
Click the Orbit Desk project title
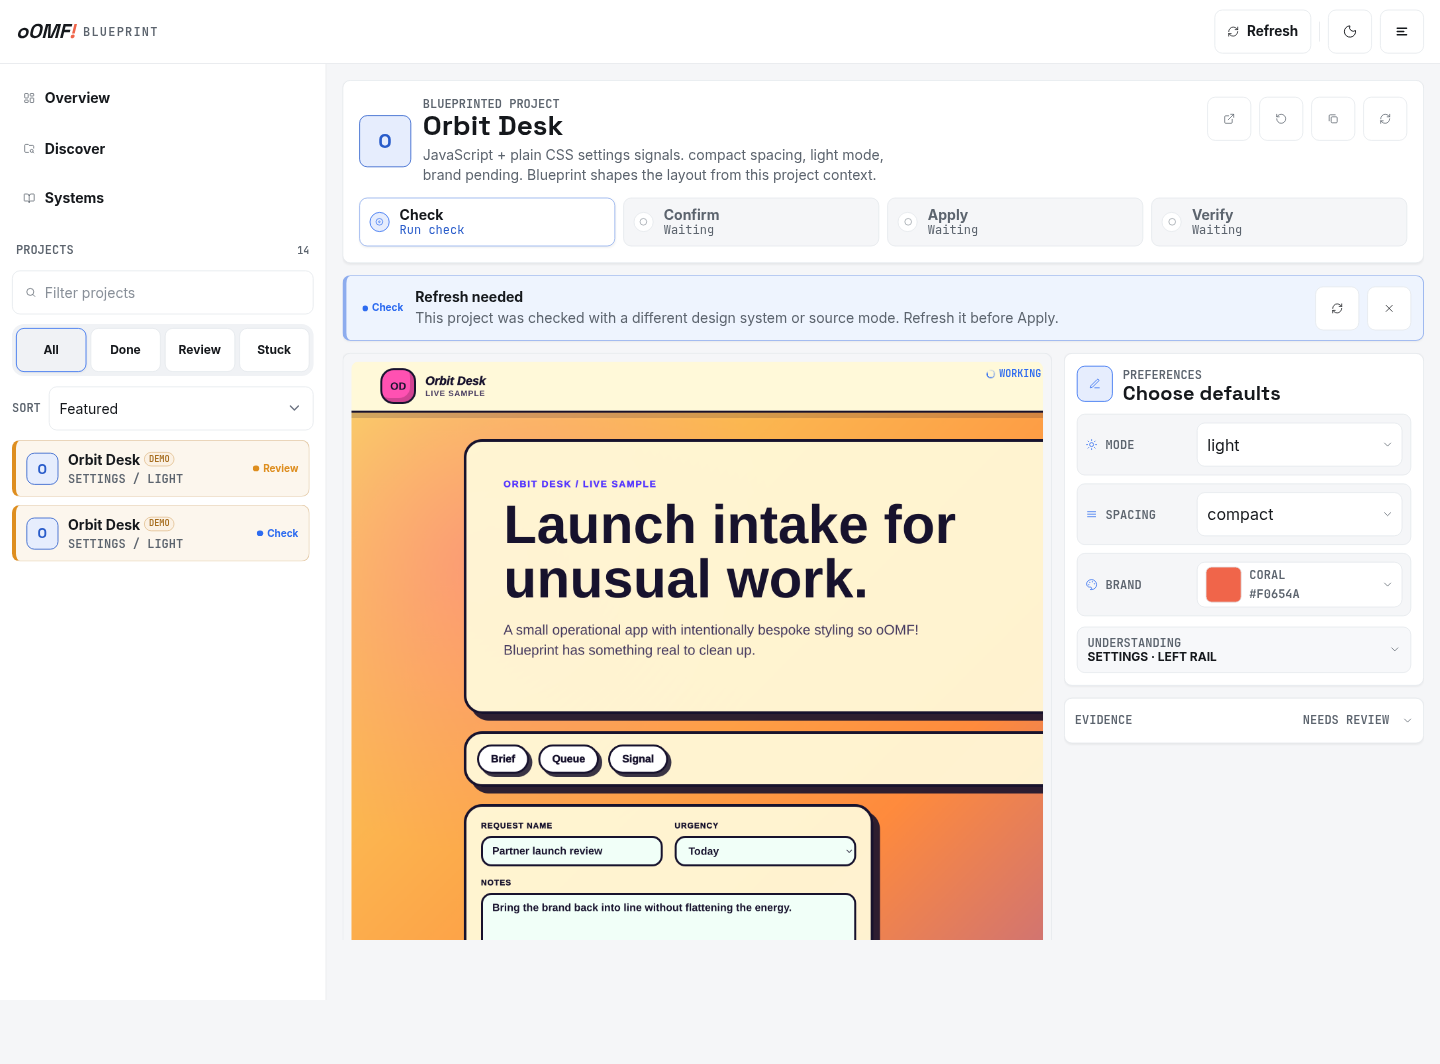click(x=493, y=126)
